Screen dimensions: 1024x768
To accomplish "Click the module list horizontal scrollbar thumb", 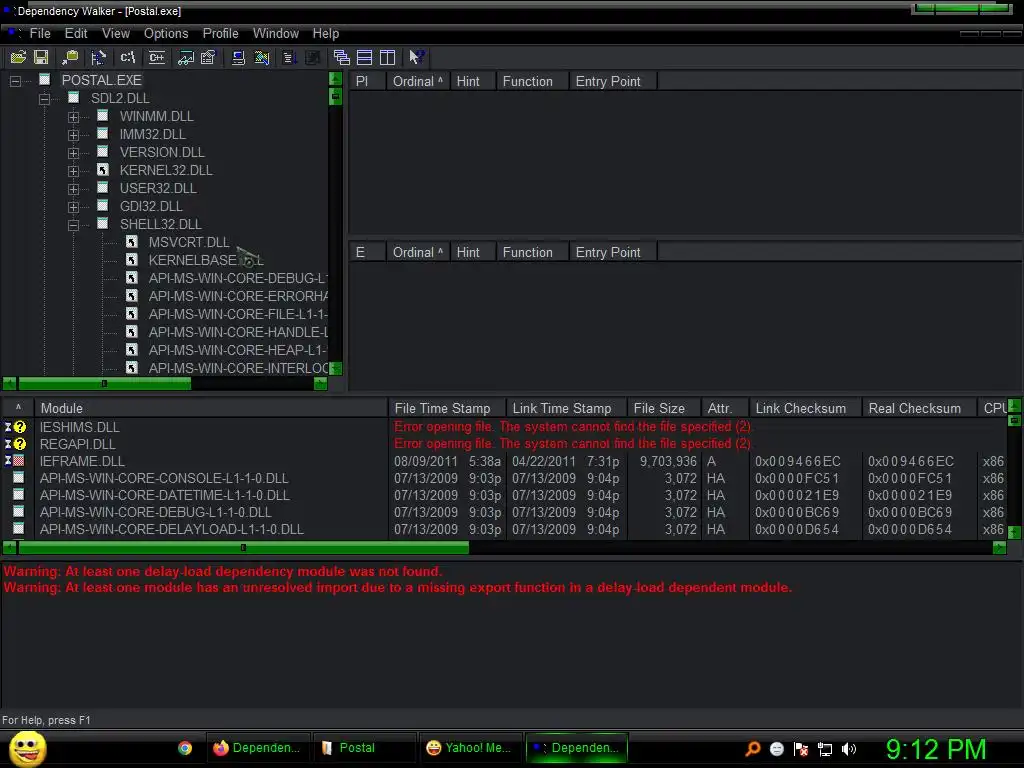I will point(243,547).
